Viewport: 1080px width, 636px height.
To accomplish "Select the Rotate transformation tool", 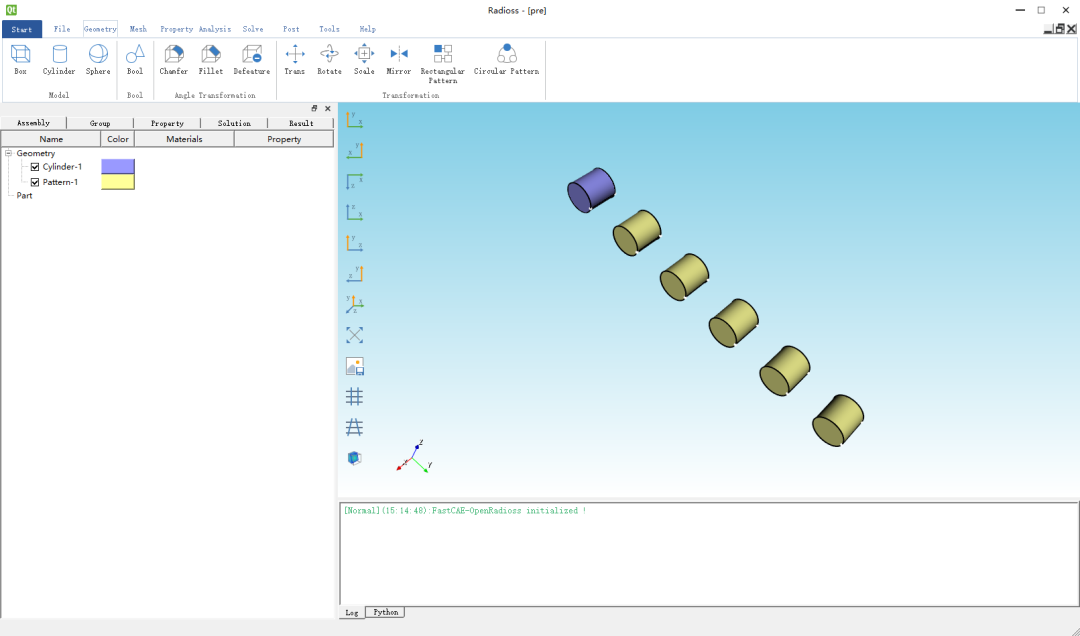I will coord(329,59).
